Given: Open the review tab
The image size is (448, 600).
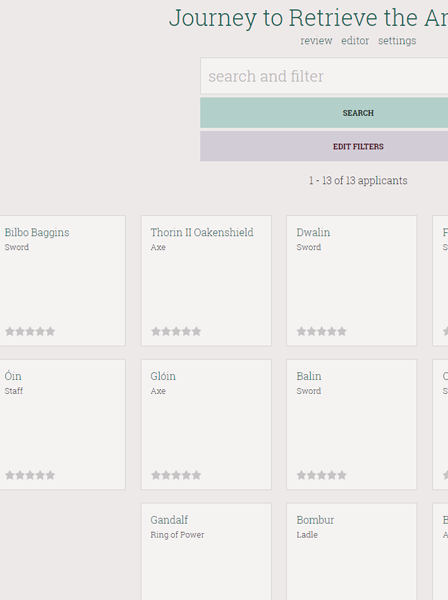Looking at the screenshot, I should [x=316, y=41].
